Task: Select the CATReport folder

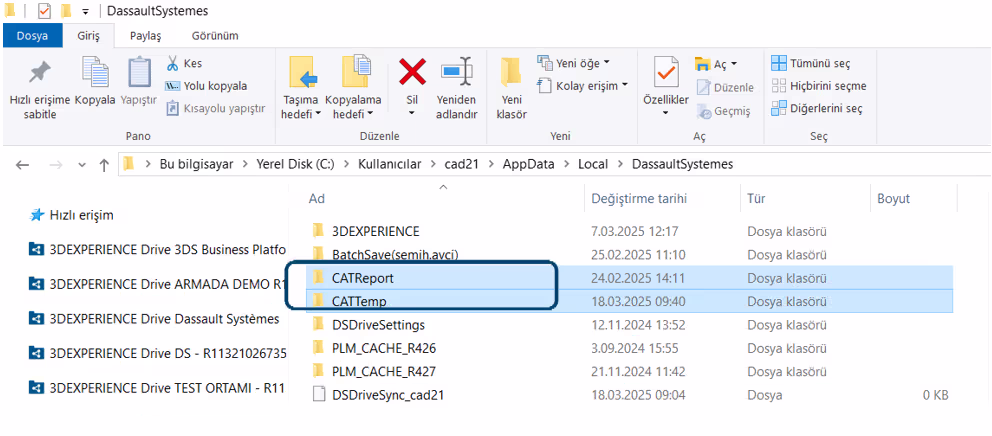Action: [x=629, y=278]
